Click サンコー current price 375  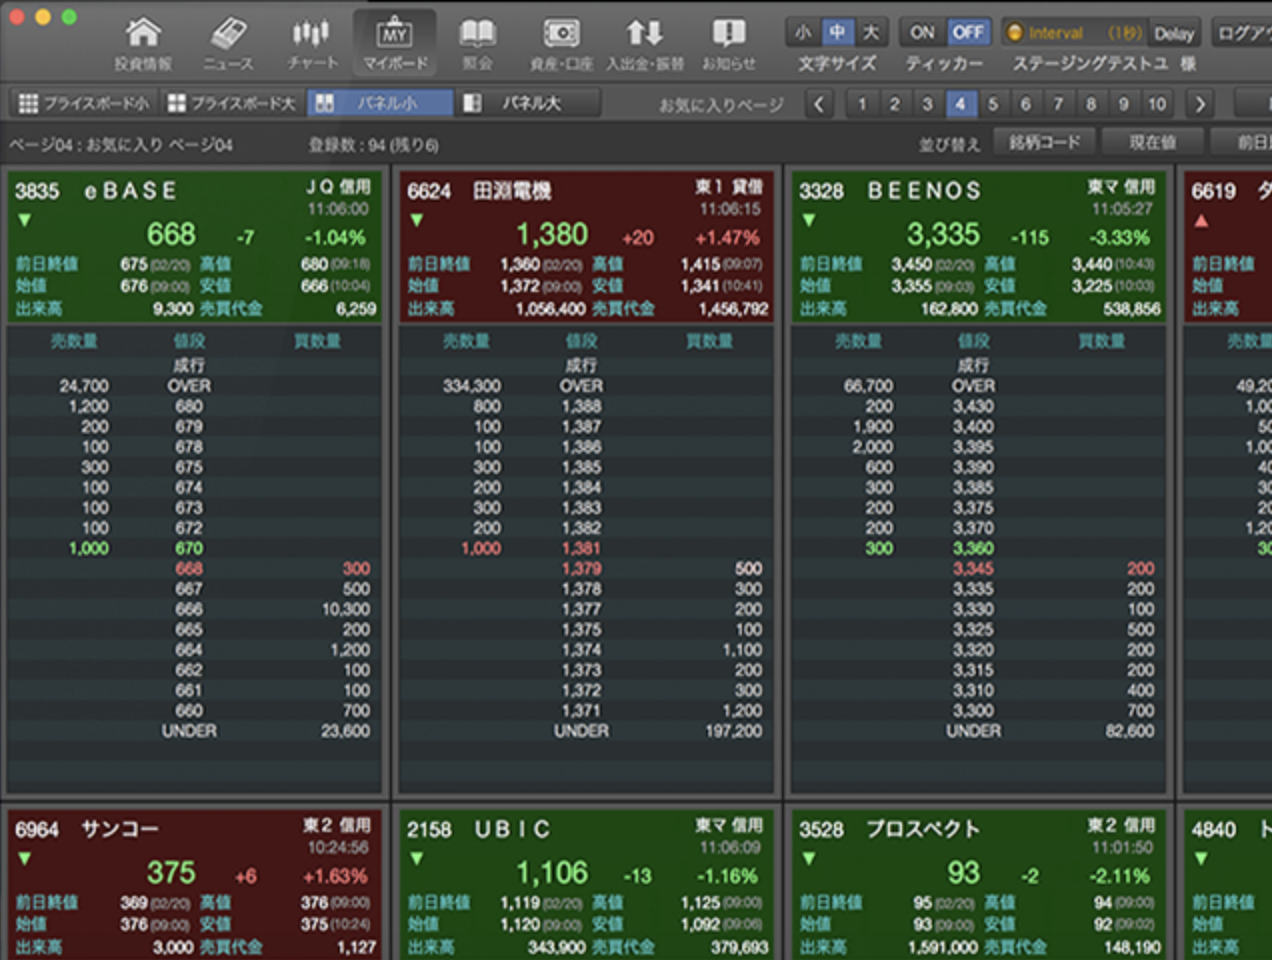171,873
